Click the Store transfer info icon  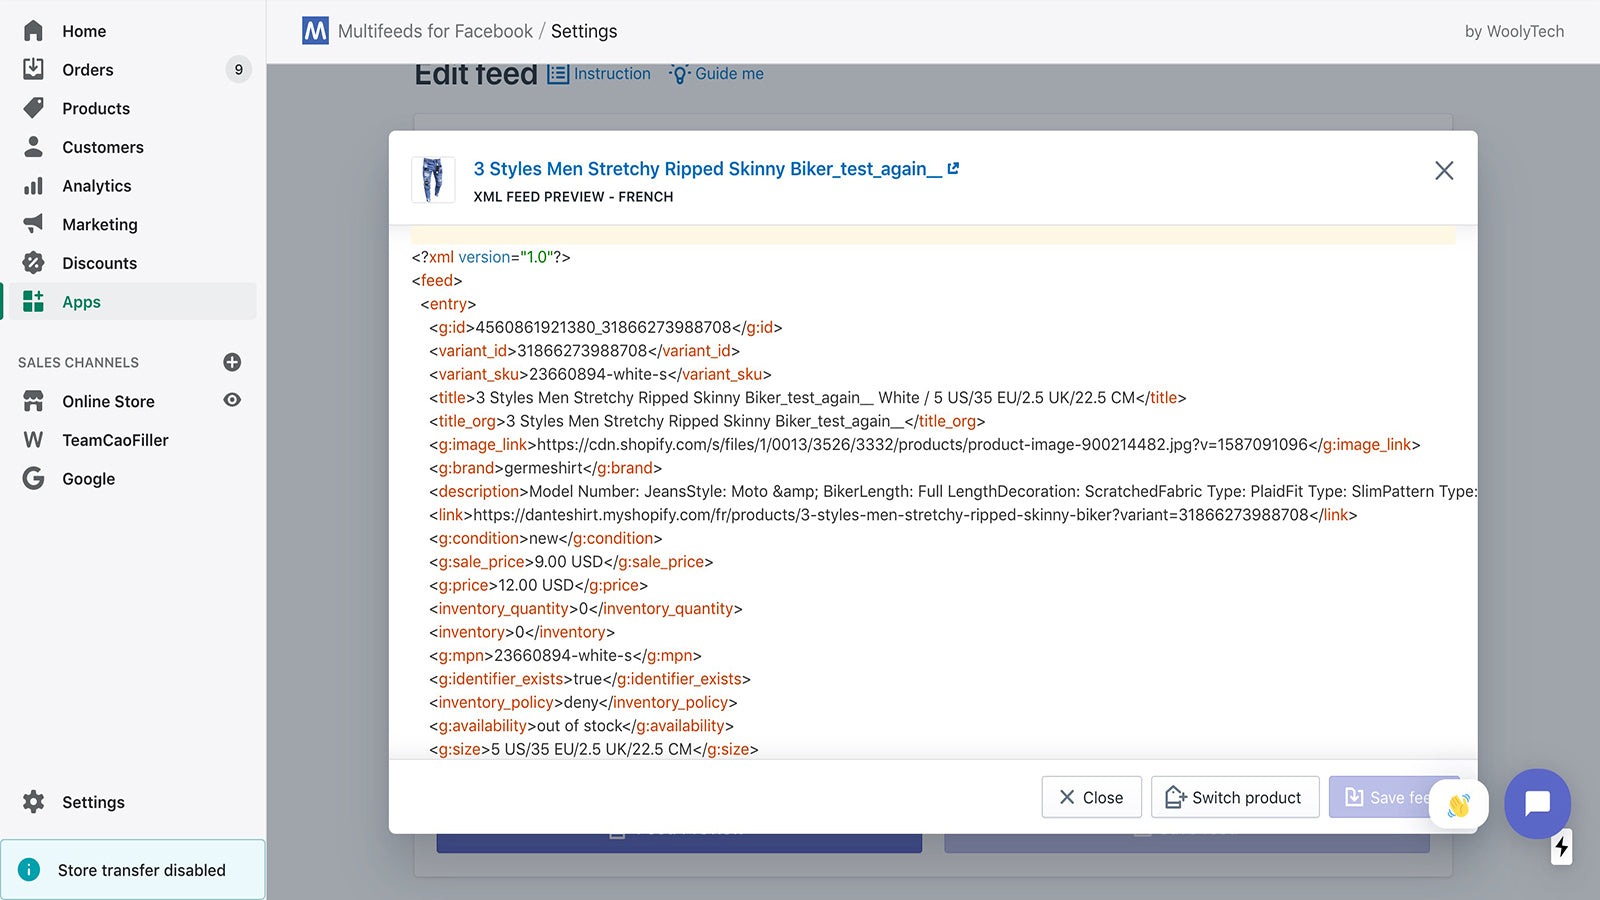29,870
